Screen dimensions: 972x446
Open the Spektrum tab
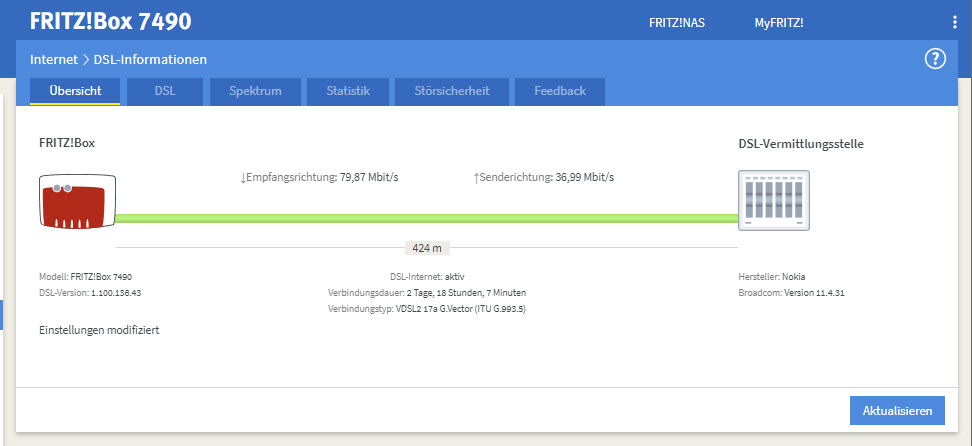[x=255, y=91]
